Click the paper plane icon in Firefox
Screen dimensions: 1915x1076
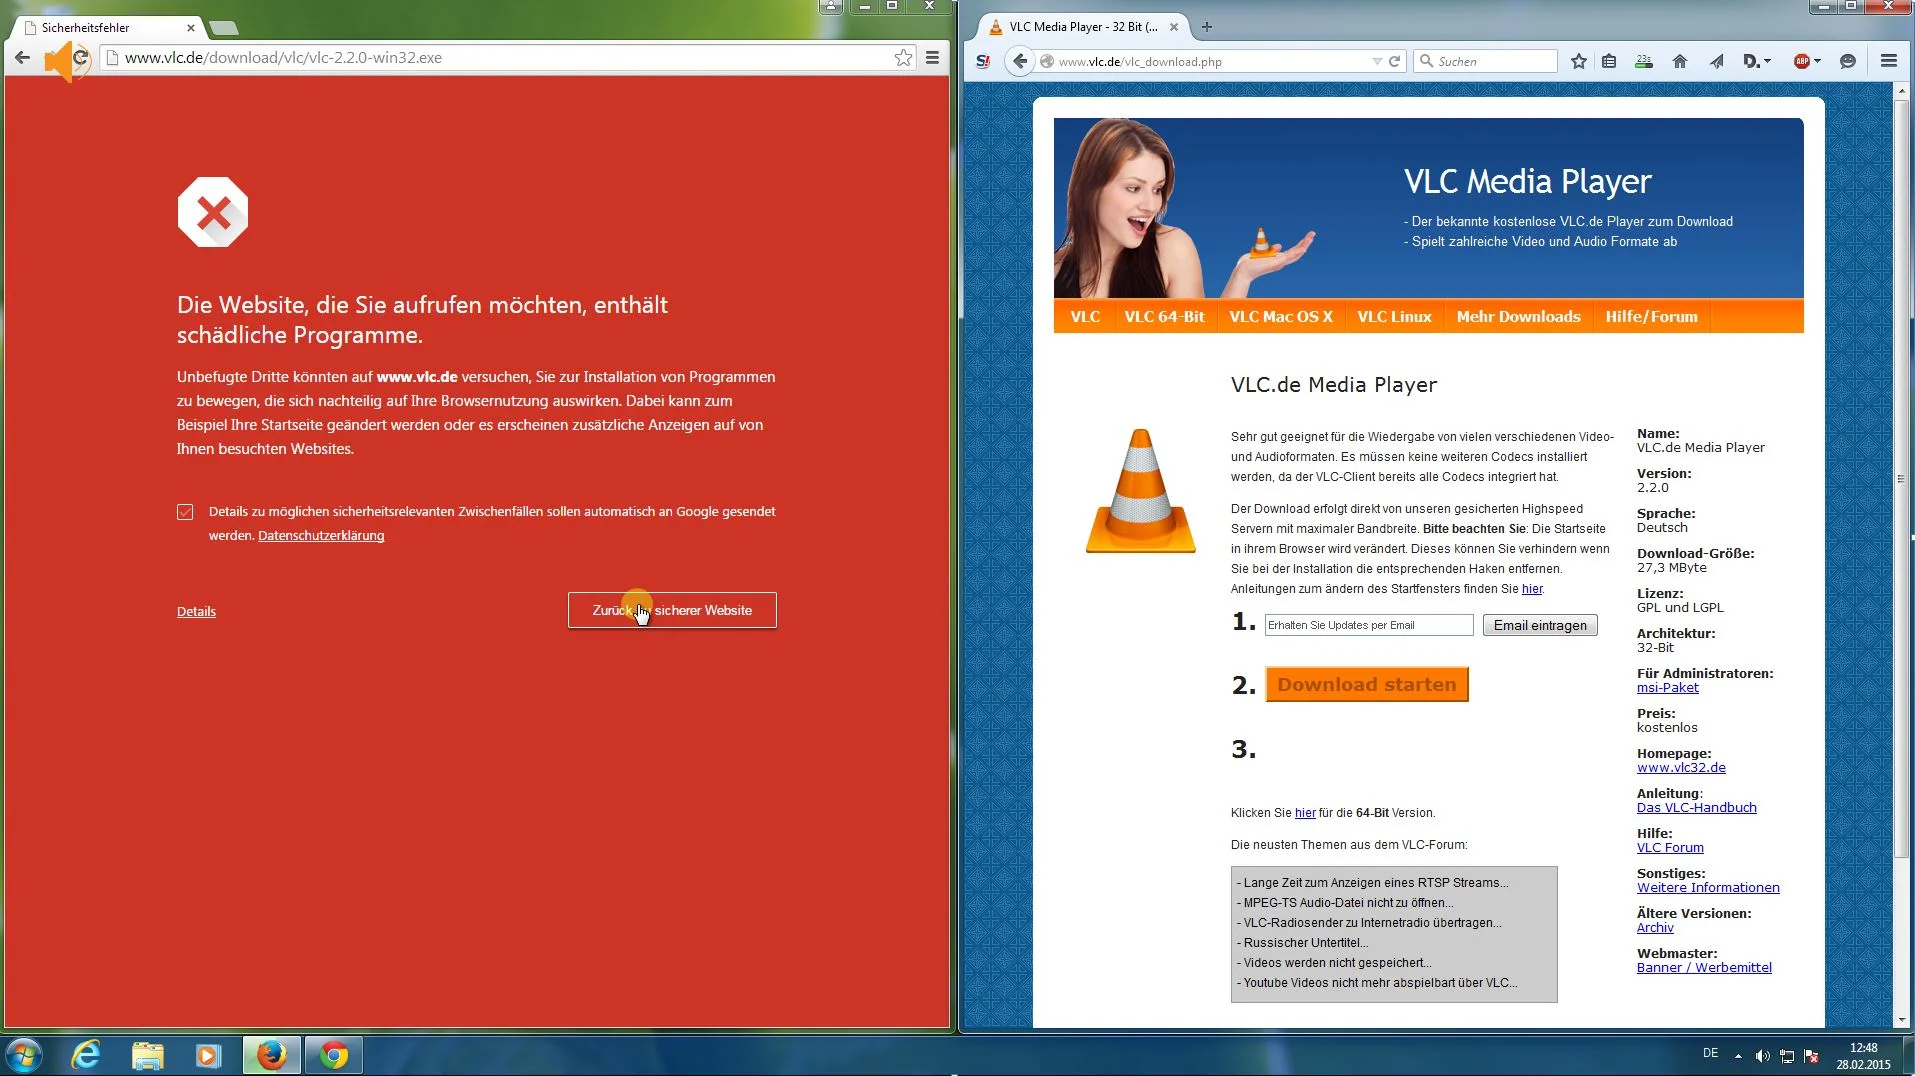(1716, 61)
